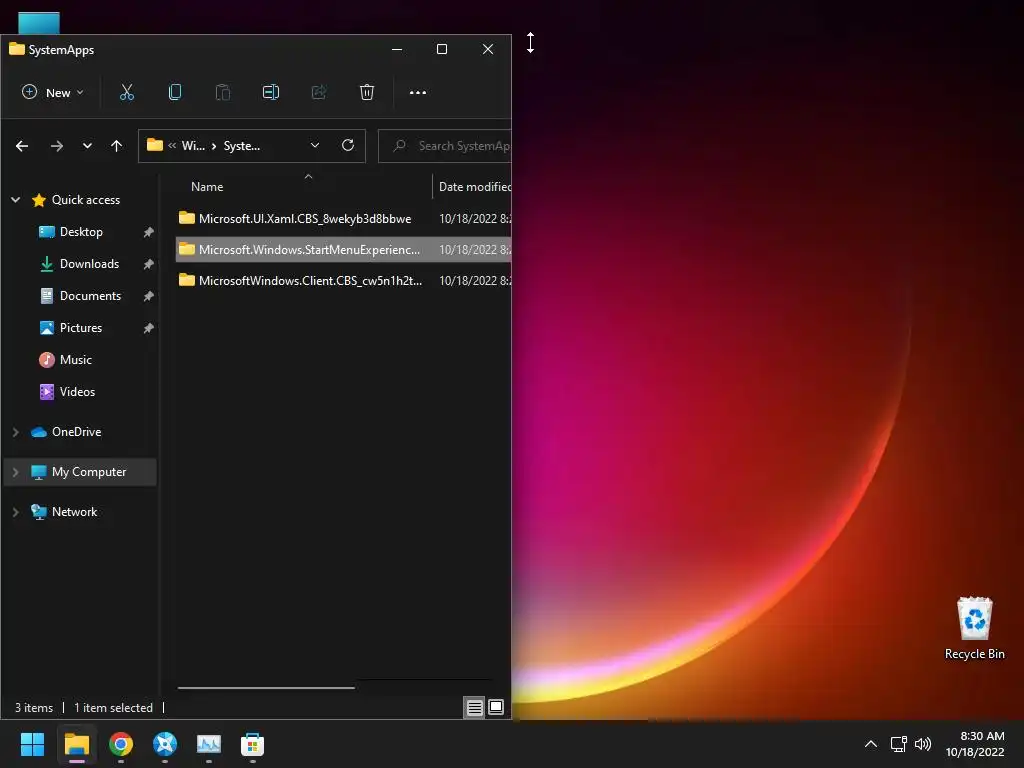Select Desktop in Quick access

(81, 232)
